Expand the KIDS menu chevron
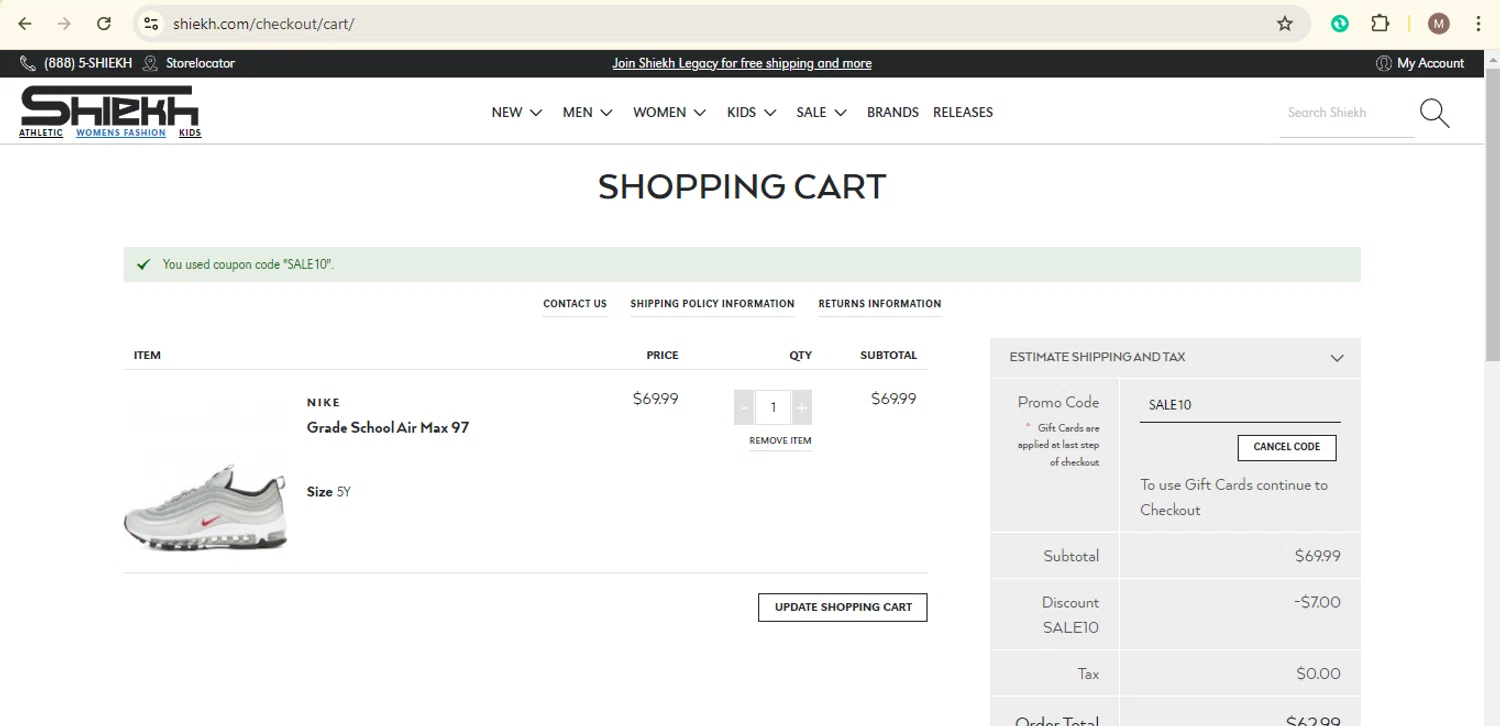 click(770, 113)
